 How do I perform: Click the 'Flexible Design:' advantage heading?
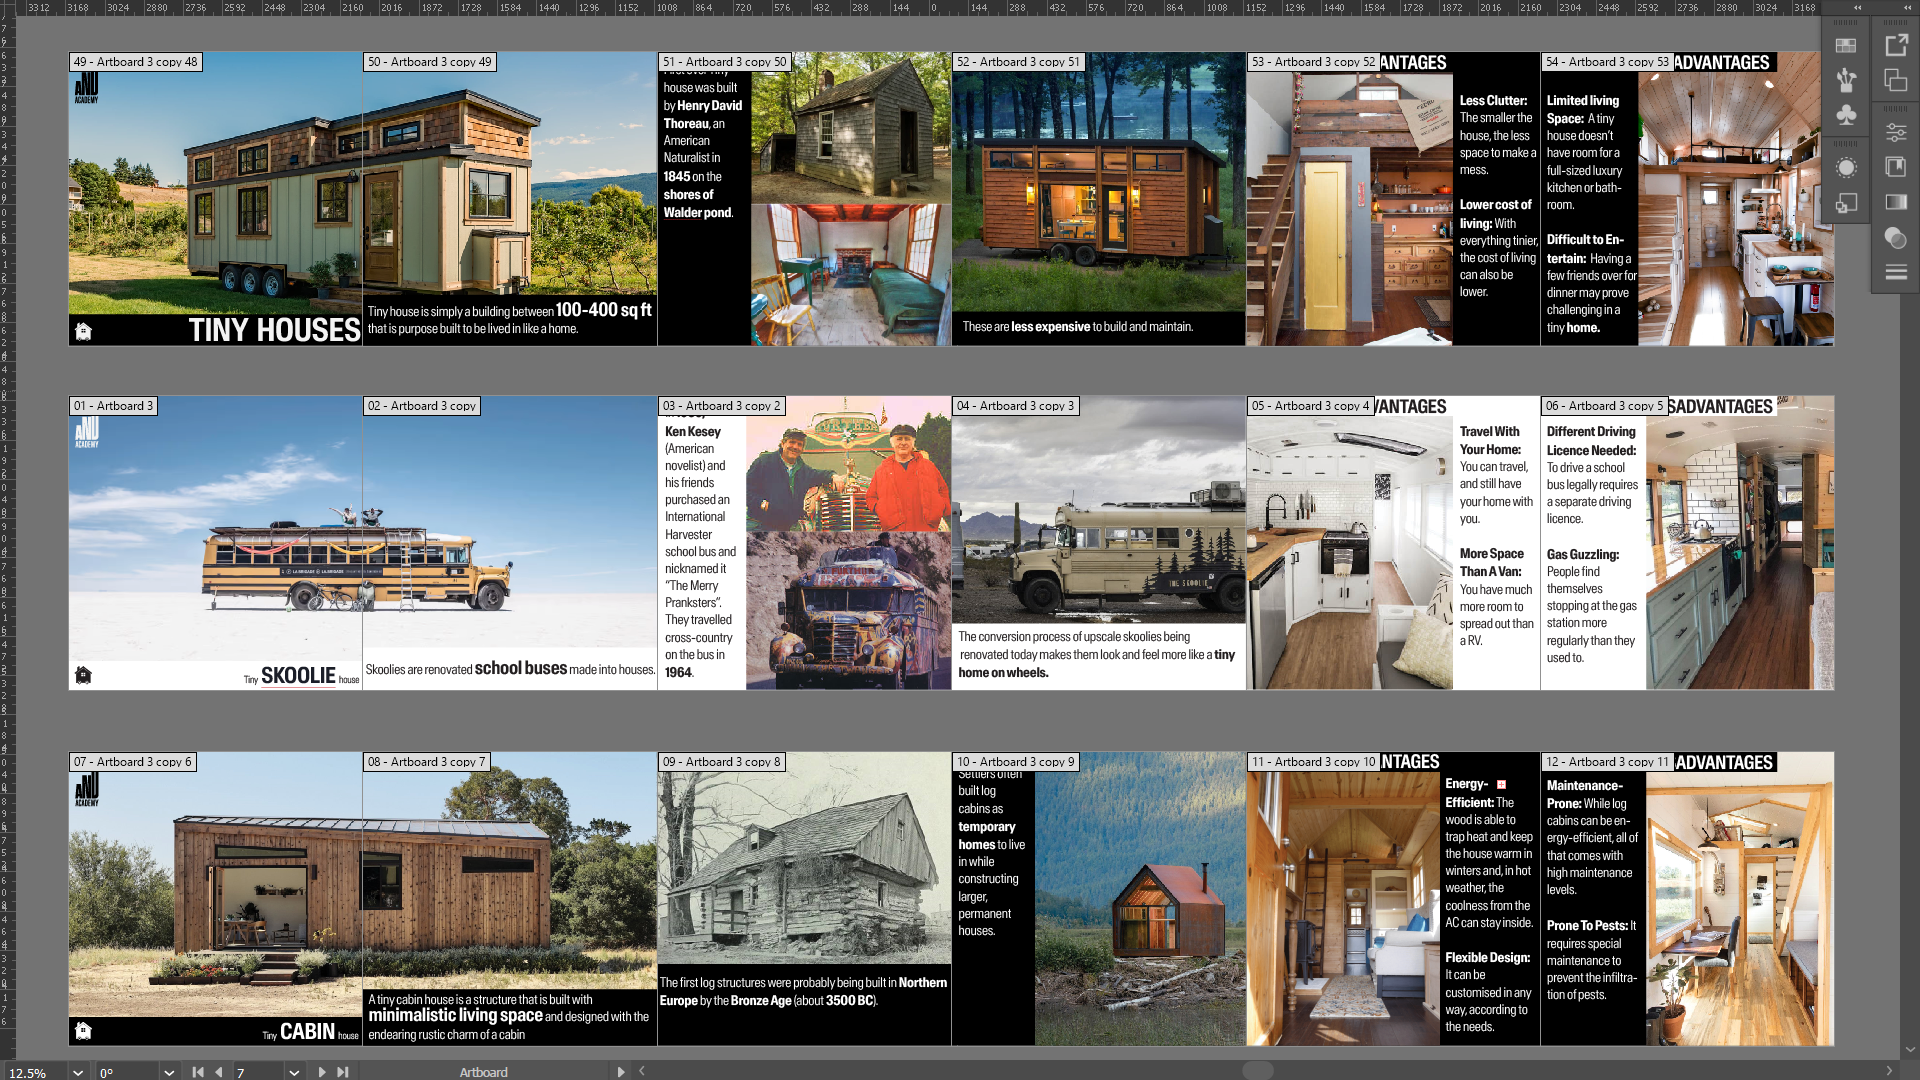point(1487,958)
